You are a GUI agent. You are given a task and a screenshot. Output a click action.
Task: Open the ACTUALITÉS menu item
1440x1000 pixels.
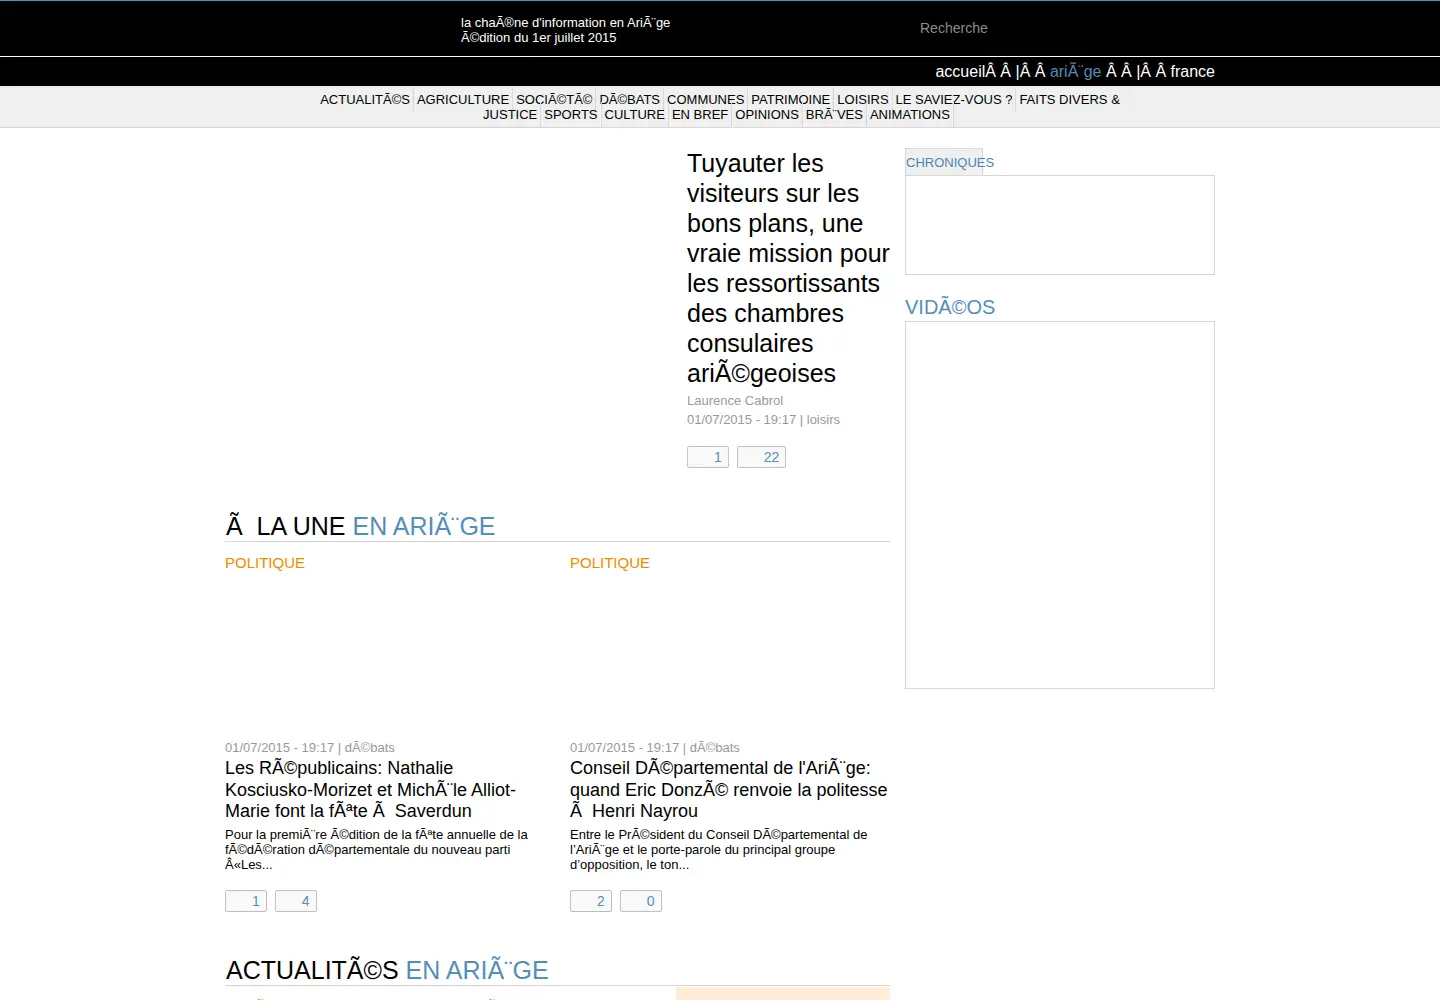coord(365,99)
